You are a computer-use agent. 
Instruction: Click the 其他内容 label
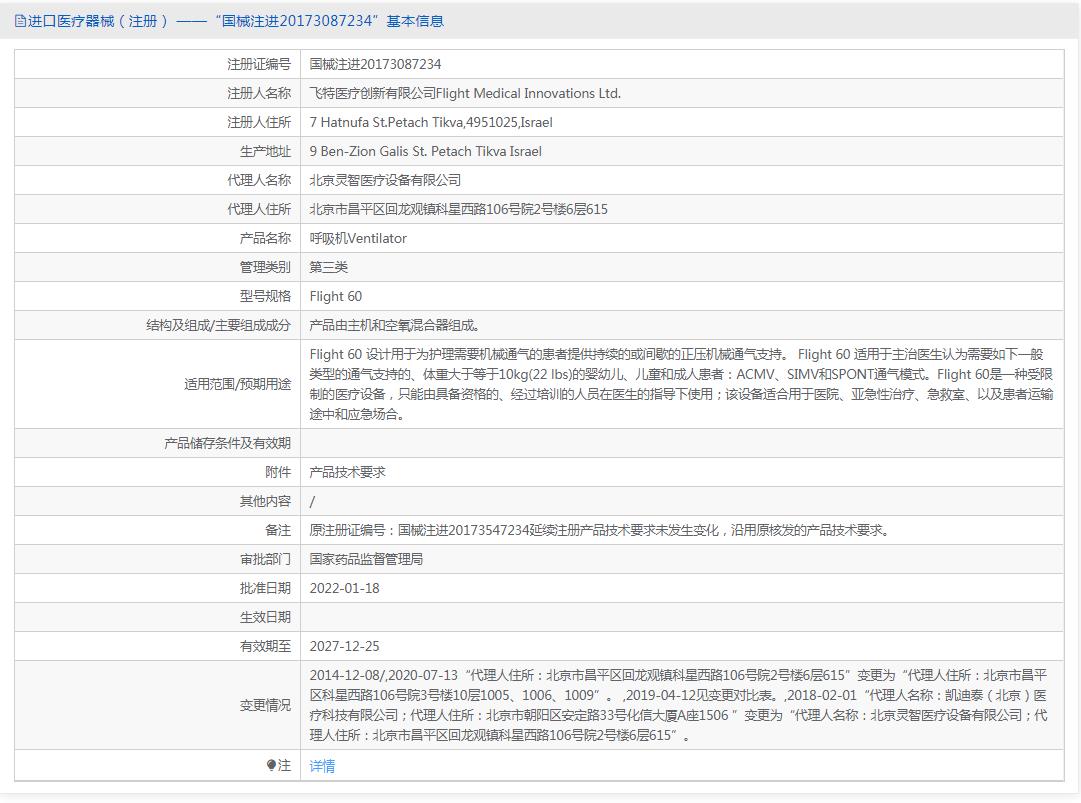tap(265, 500)
